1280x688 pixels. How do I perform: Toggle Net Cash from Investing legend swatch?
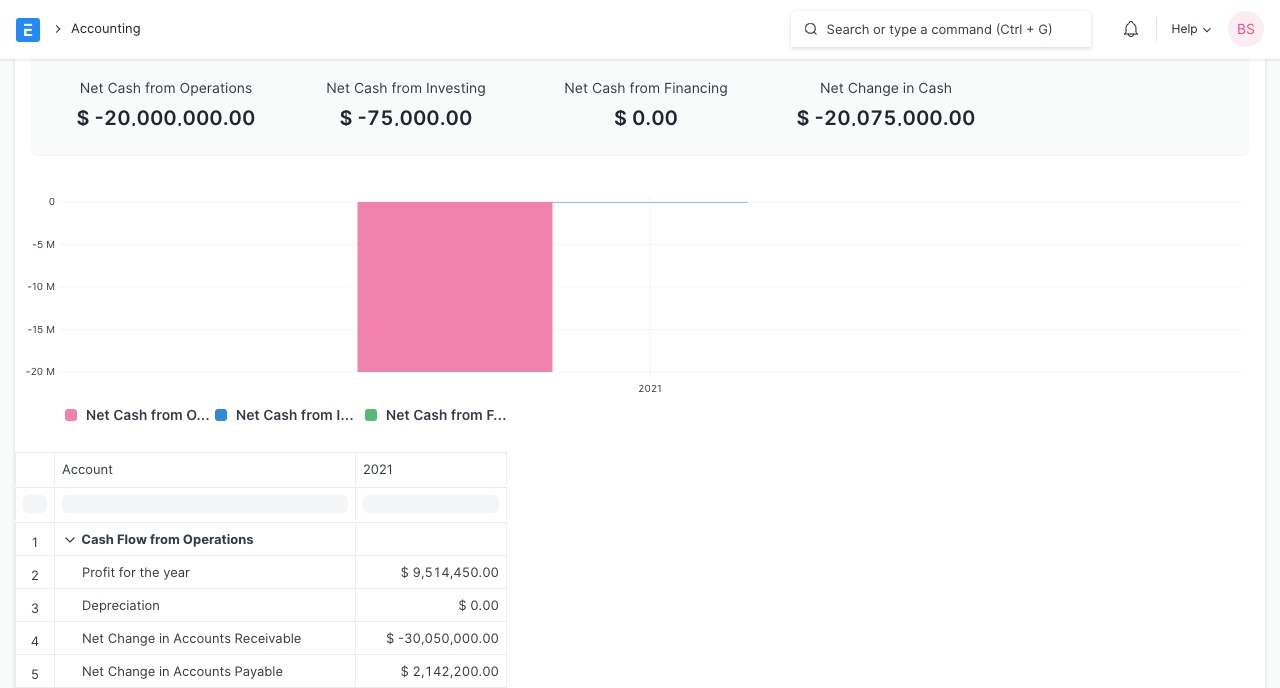pyautogui.click(x=221, y=415)
